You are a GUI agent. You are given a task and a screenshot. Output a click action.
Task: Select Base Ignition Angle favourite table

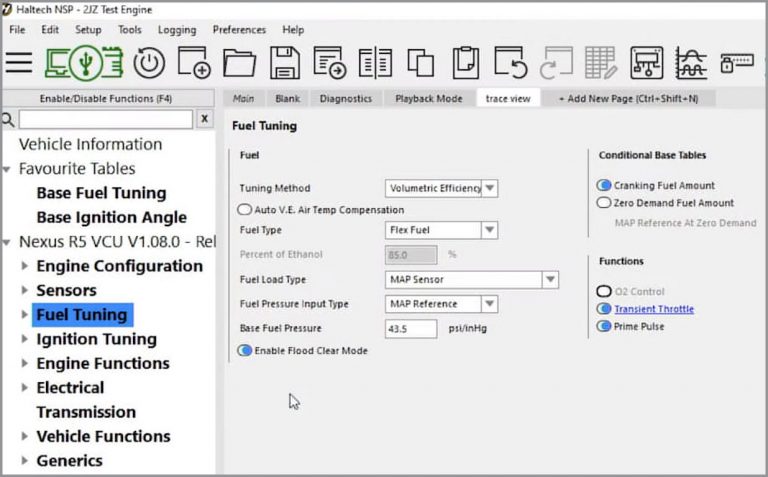click(111, 217)
